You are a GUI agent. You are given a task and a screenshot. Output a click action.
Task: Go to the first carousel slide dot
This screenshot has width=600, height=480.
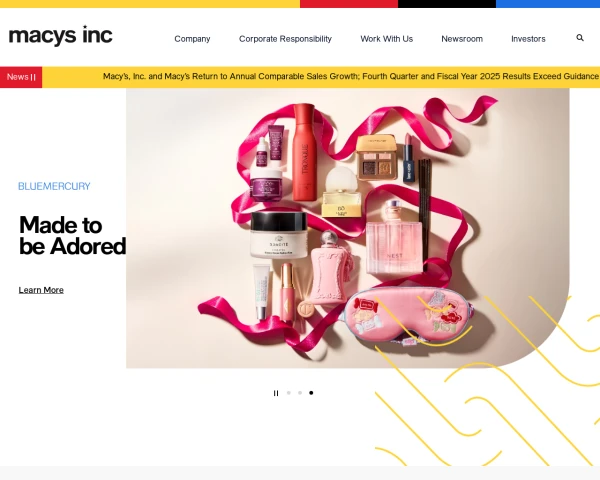click(289, 393)
